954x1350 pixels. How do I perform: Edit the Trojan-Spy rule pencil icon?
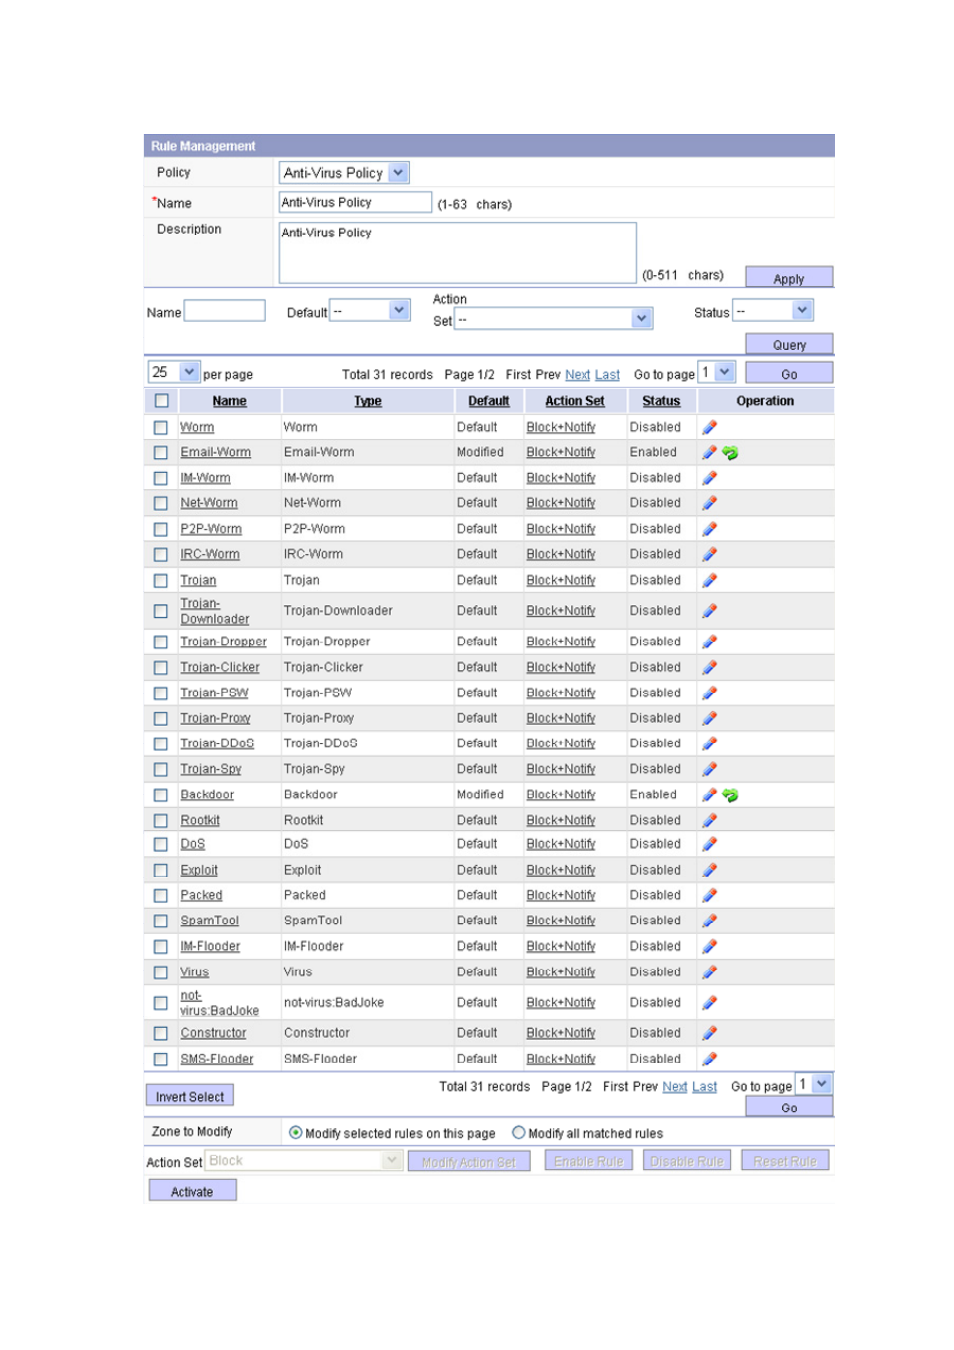[710, 769]
